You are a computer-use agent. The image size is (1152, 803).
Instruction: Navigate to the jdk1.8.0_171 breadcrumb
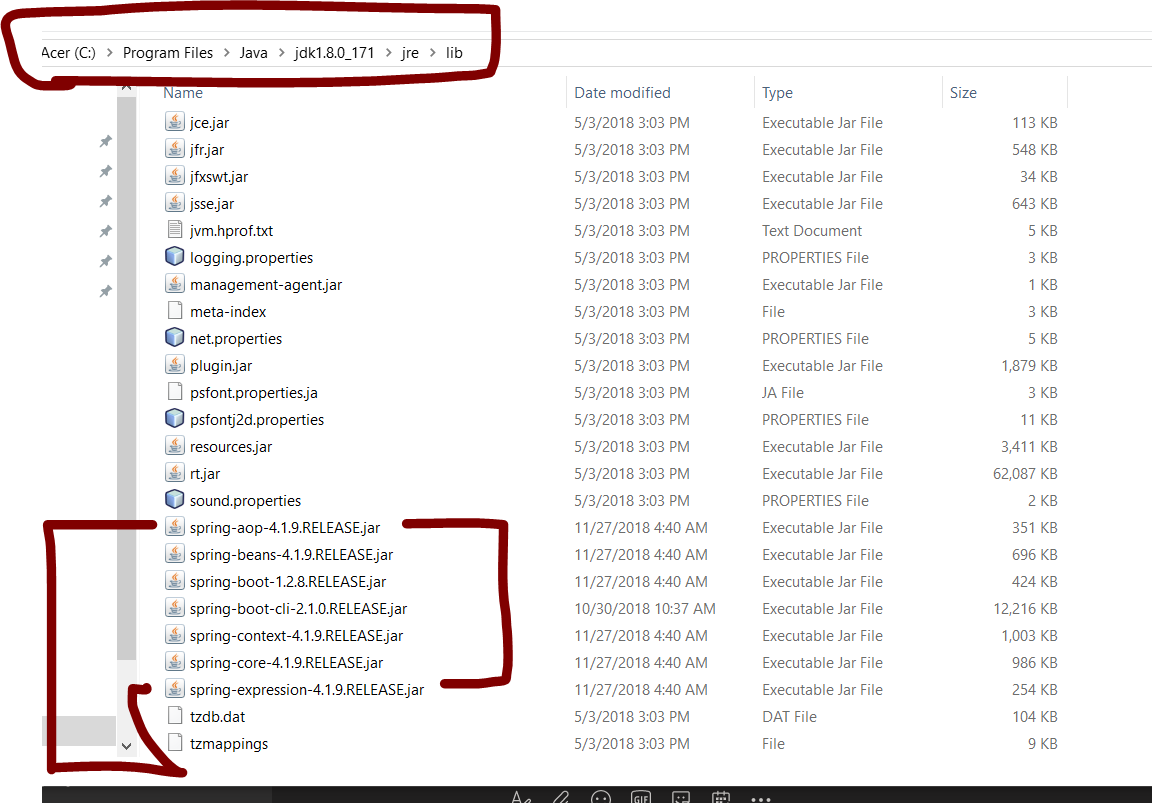[334, 53]
